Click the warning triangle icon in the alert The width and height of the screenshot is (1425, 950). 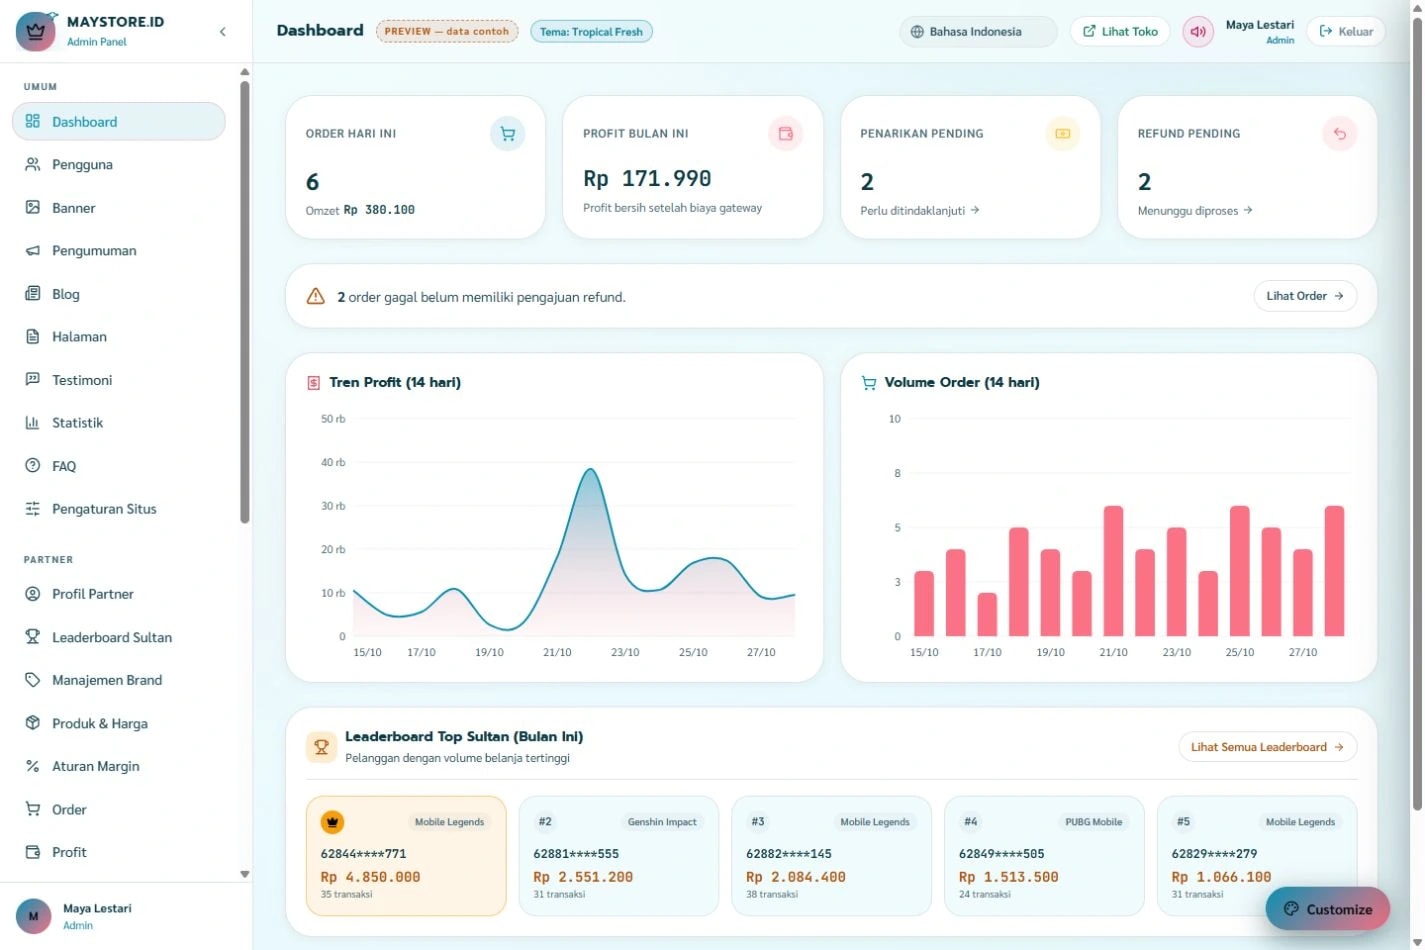point(316,296)
